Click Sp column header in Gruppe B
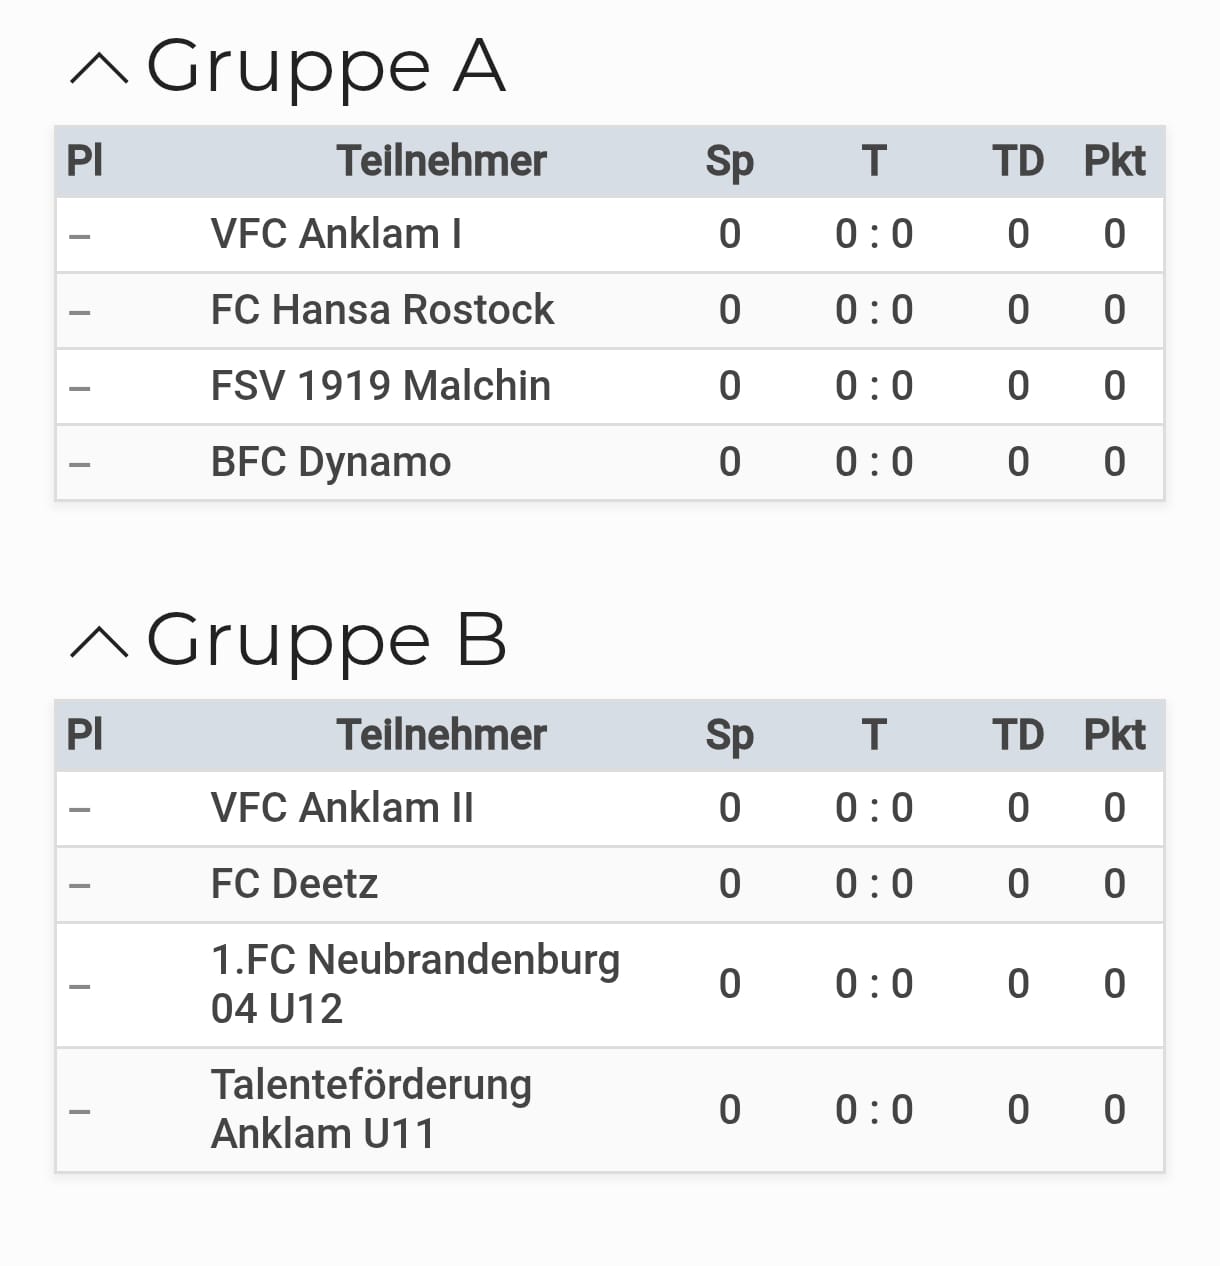Image resolution: width=1220 pixels, height=1266 pixels. [729, 735]
